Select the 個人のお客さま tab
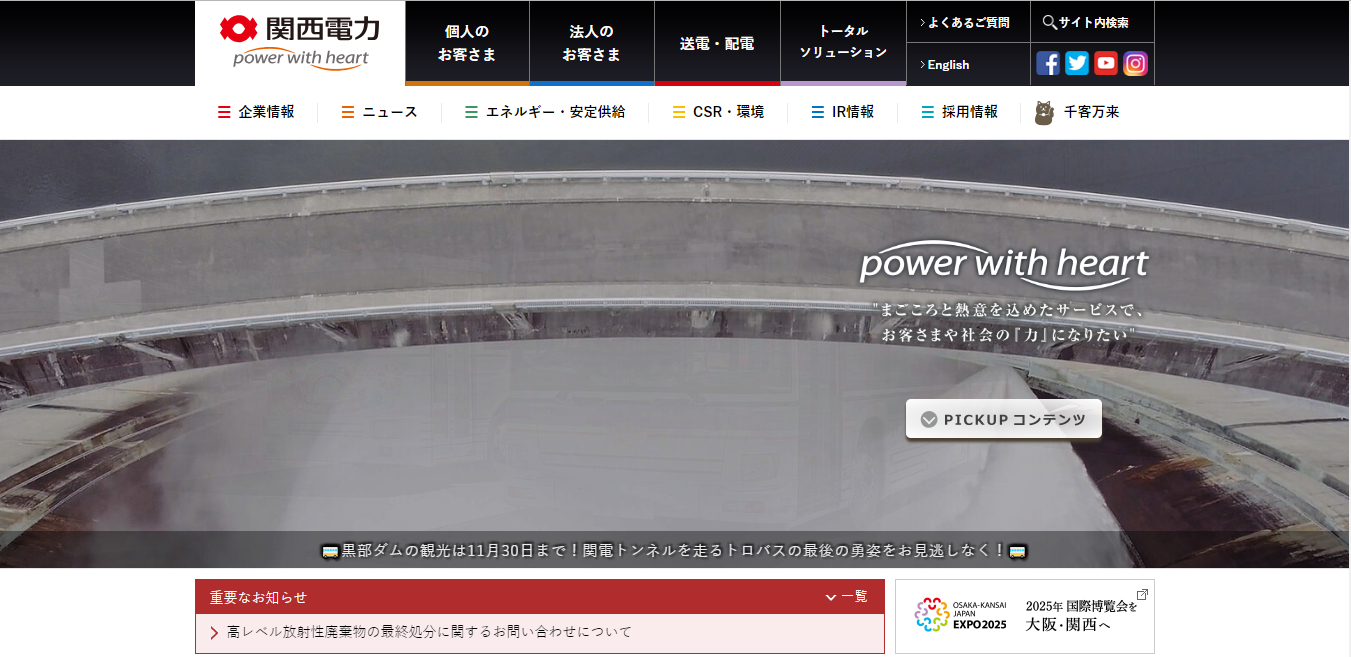 click(x=467, y=43)
